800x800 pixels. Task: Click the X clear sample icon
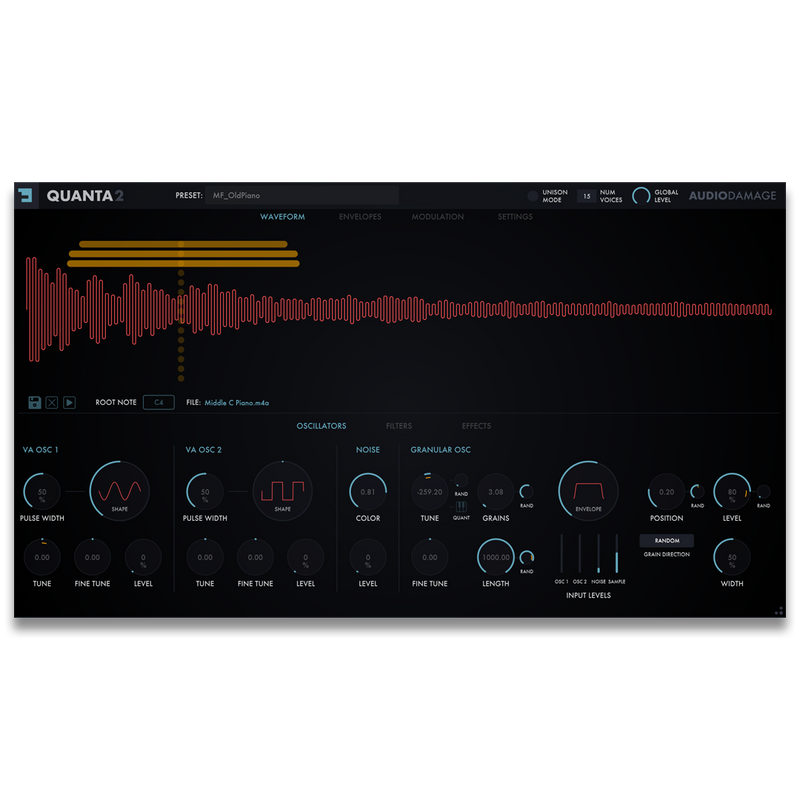click(52, 402)
